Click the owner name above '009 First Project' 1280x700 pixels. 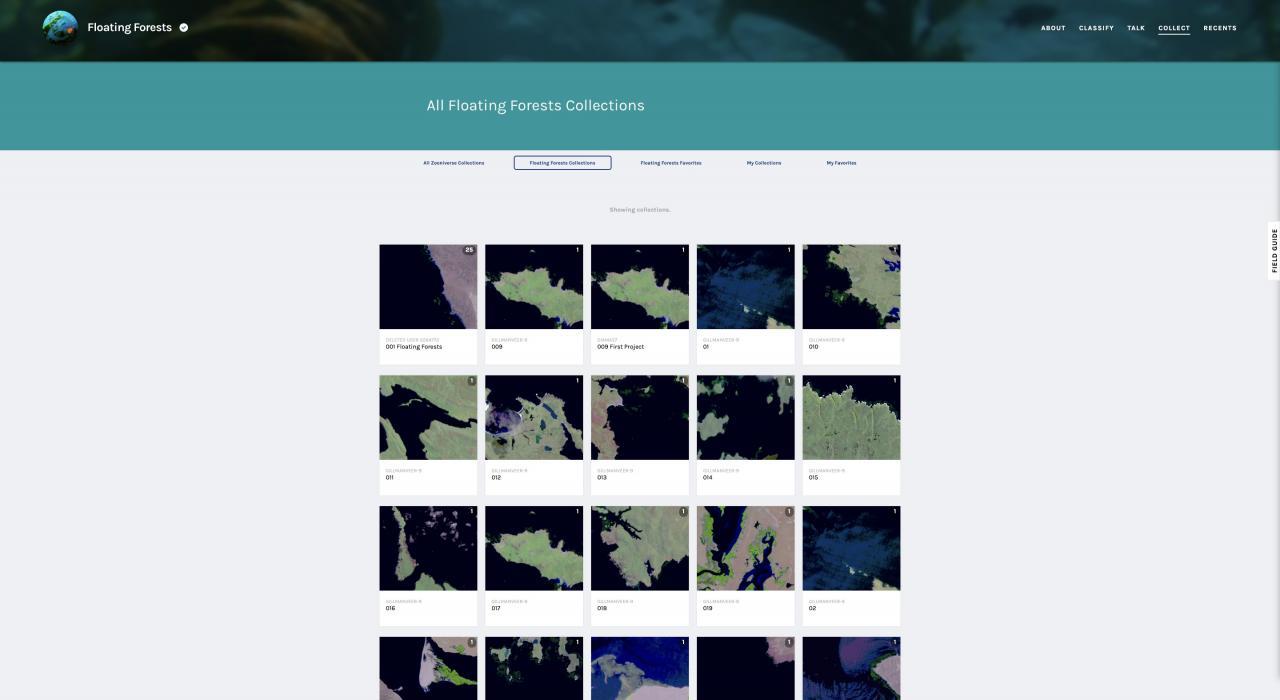[x=607, y=340]
